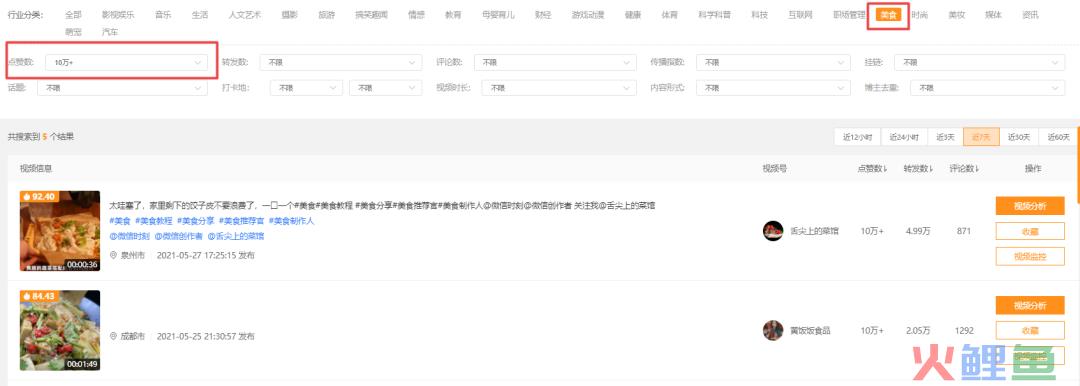Sort results by 点赞数 column arrow
1080x386 pixels.
tap(885, 169)
